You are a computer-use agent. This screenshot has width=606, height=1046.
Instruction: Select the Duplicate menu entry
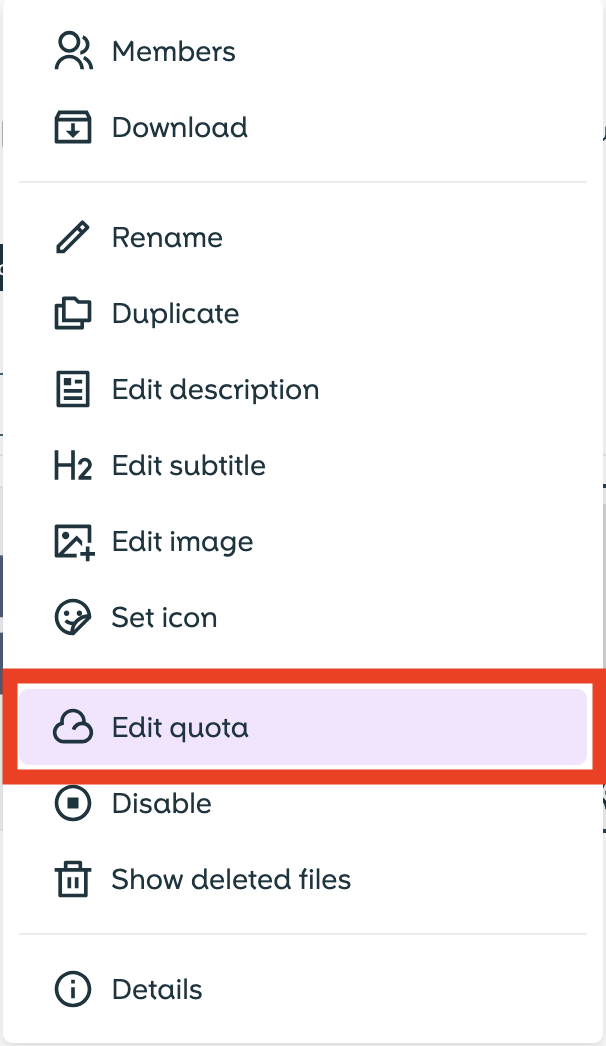tap(175, 313)
